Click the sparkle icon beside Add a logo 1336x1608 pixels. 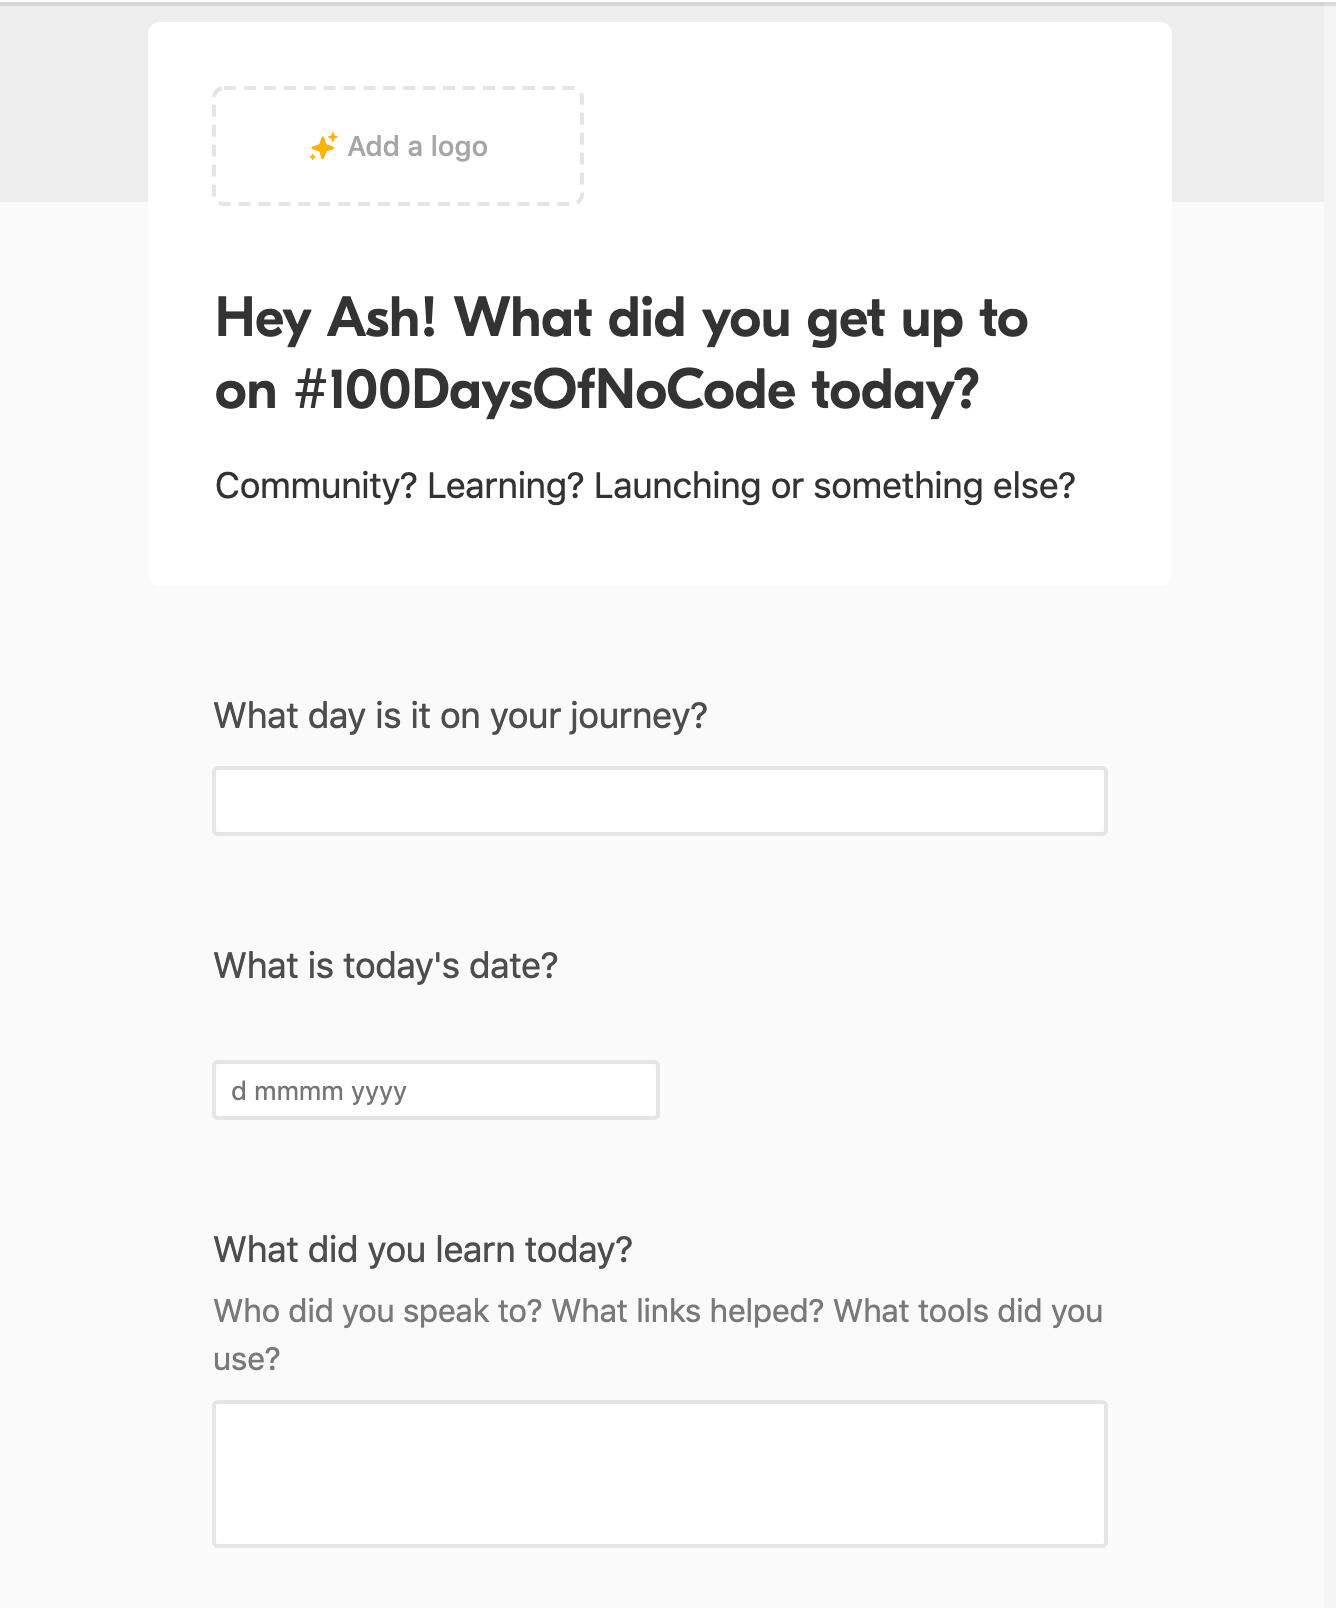click(x=323, y=147)
